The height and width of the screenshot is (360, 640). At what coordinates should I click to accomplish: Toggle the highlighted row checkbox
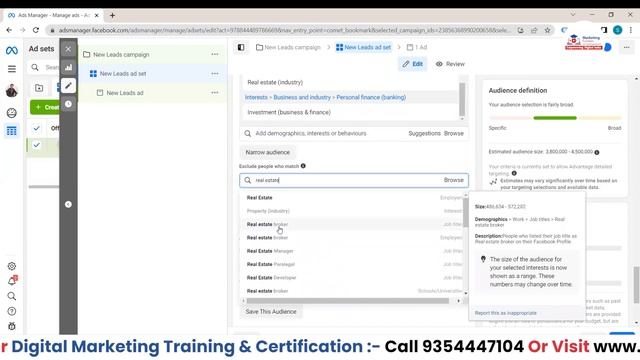(36, 145)
